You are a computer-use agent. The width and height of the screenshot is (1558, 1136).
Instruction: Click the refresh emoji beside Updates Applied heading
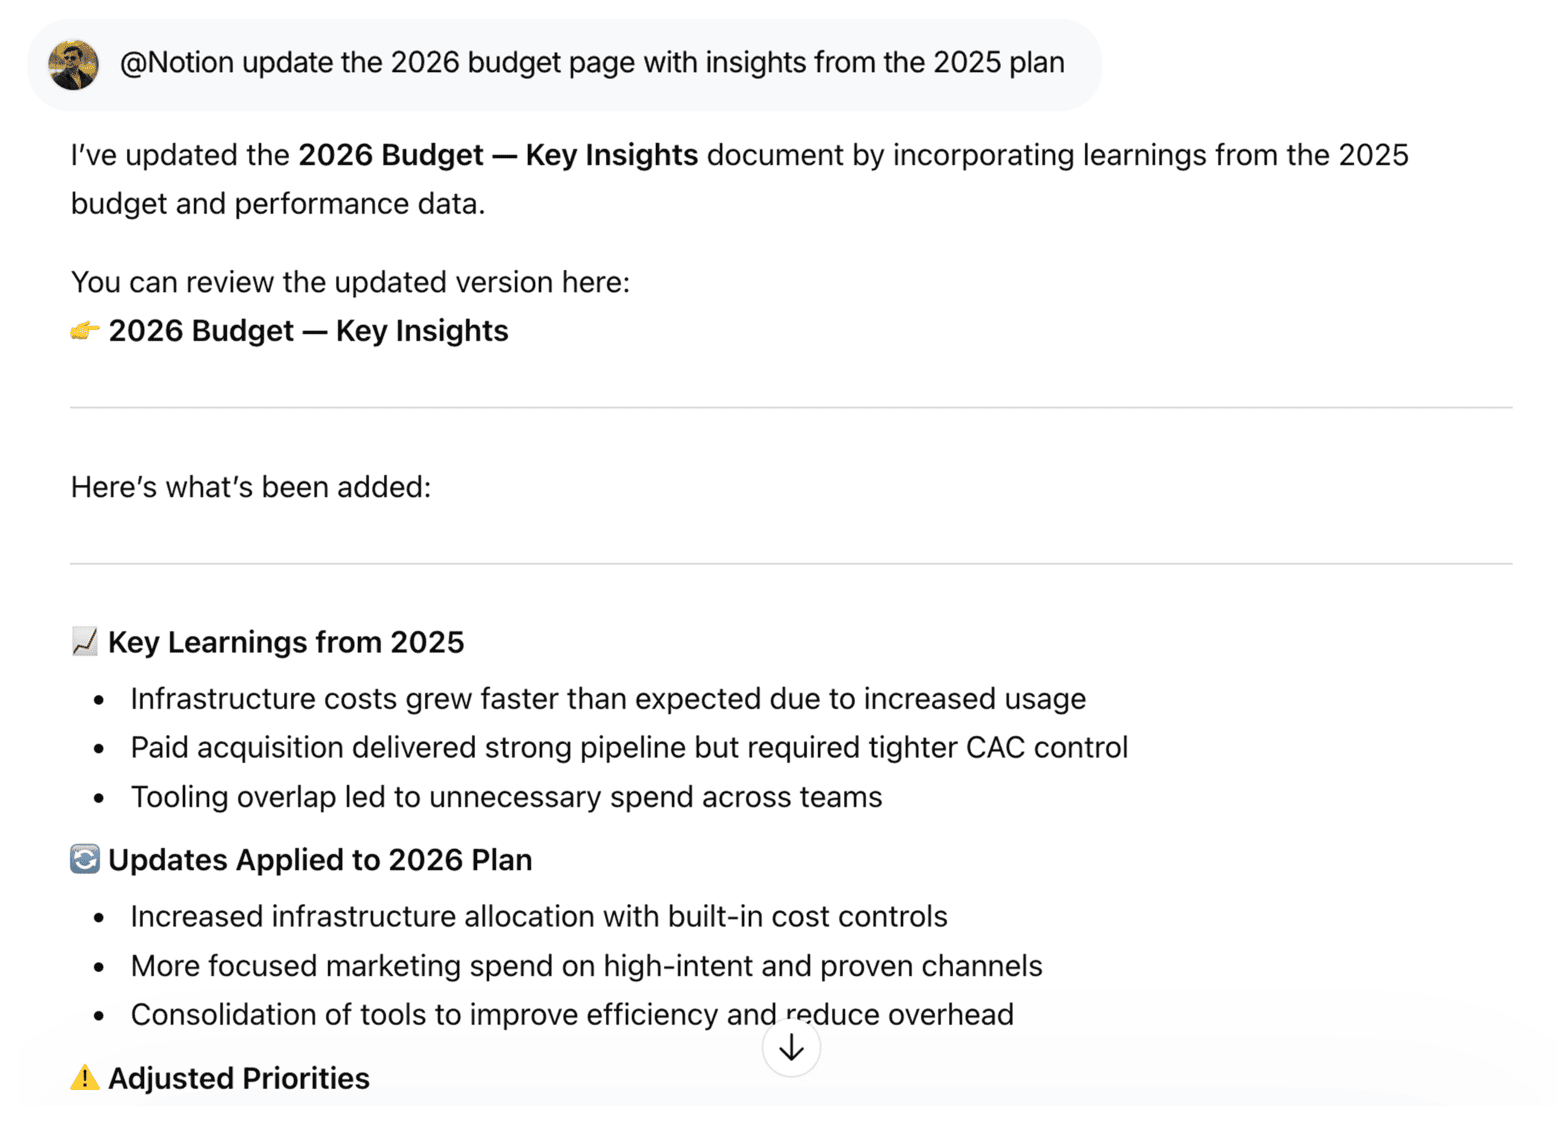(84, 858)
